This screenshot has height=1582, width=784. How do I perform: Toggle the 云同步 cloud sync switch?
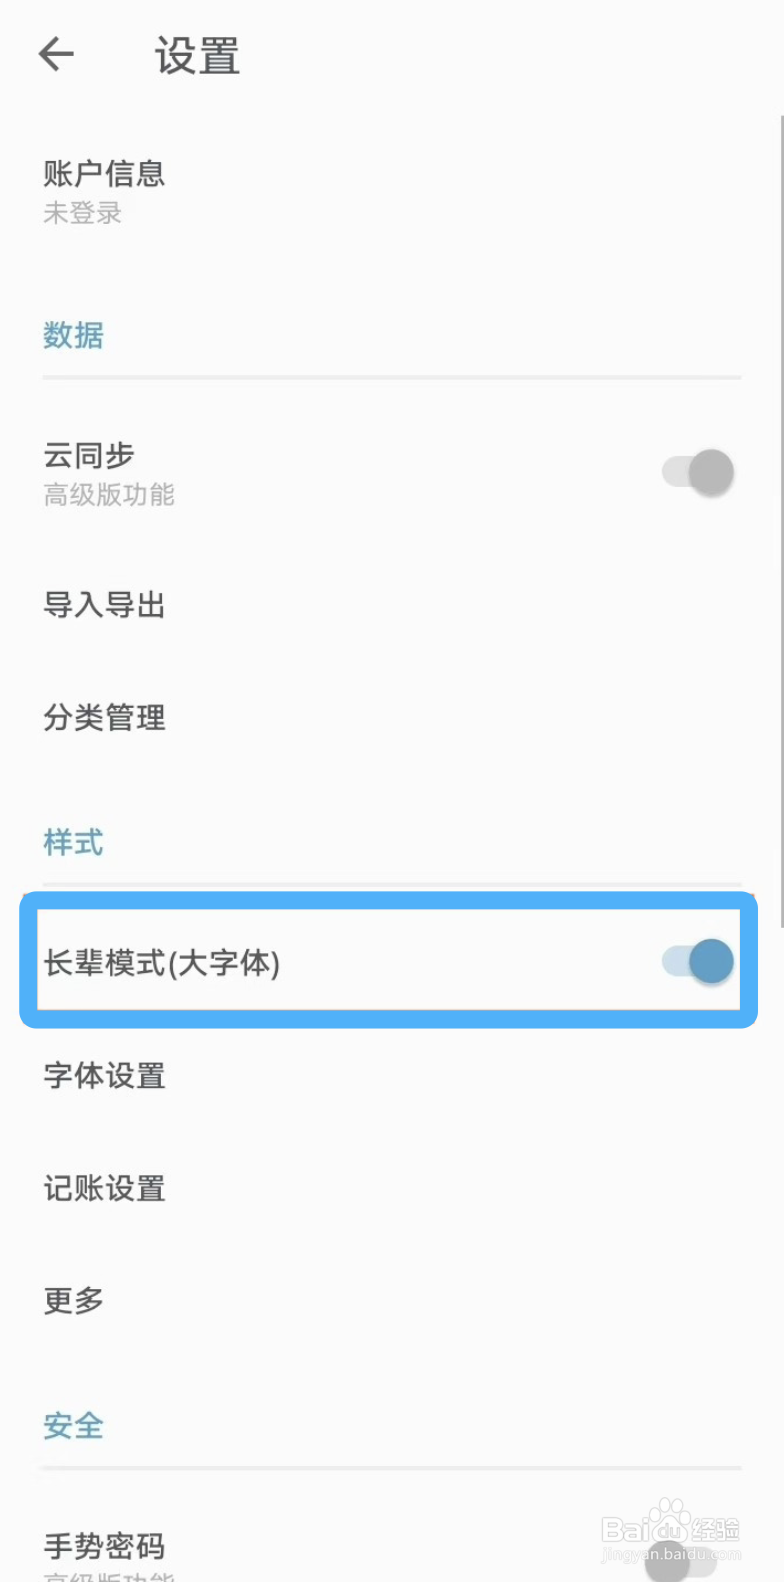point(698,472)
